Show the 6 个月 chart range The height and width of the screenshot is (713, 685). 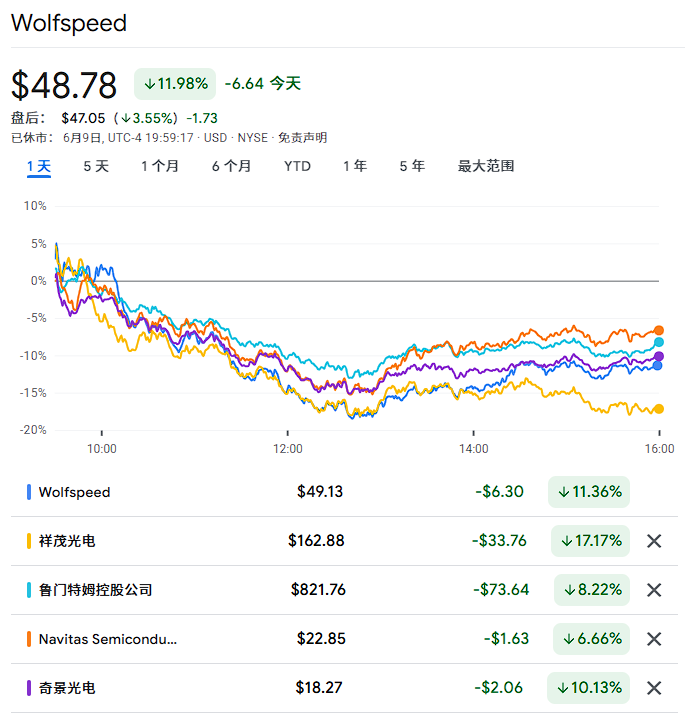(232, 166)
